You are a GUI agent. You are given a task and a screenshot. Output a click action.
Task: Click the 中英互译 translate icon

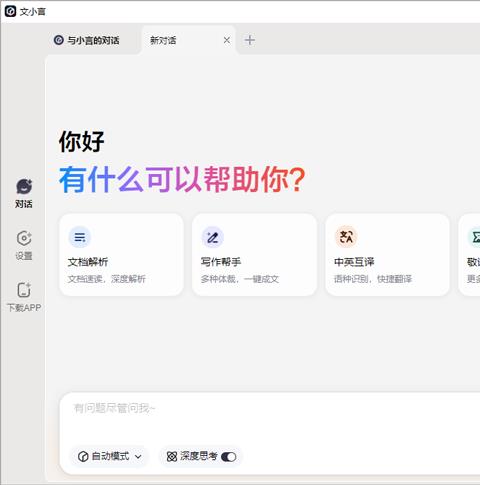coord(346,237)
